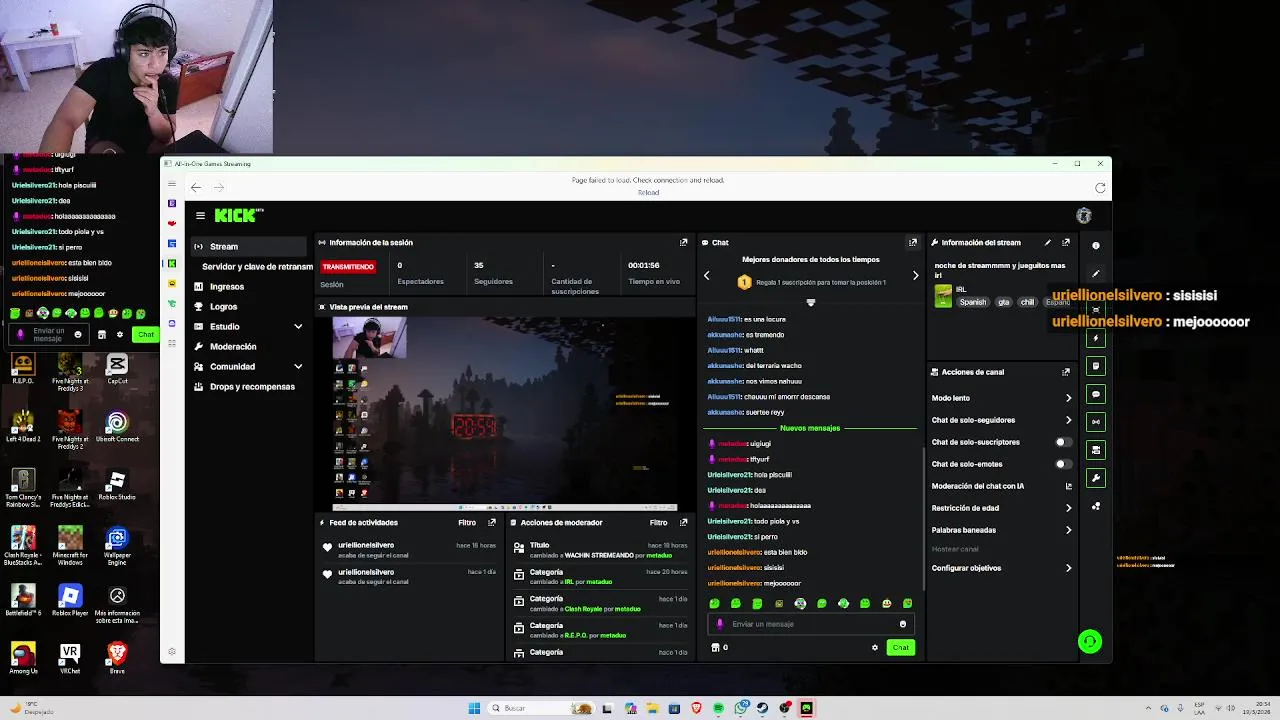The image size is (1280, 720).
Task: Expand Chat de solo-seguidores options
Action: click(x=1068, y=420)
